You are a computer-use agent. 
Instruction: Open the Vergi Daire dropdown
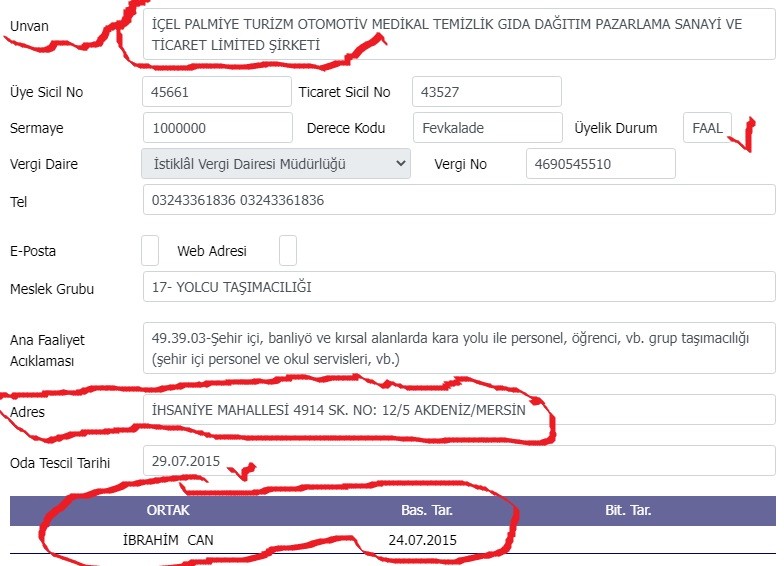pyautogui.click(x=276, y=164)
